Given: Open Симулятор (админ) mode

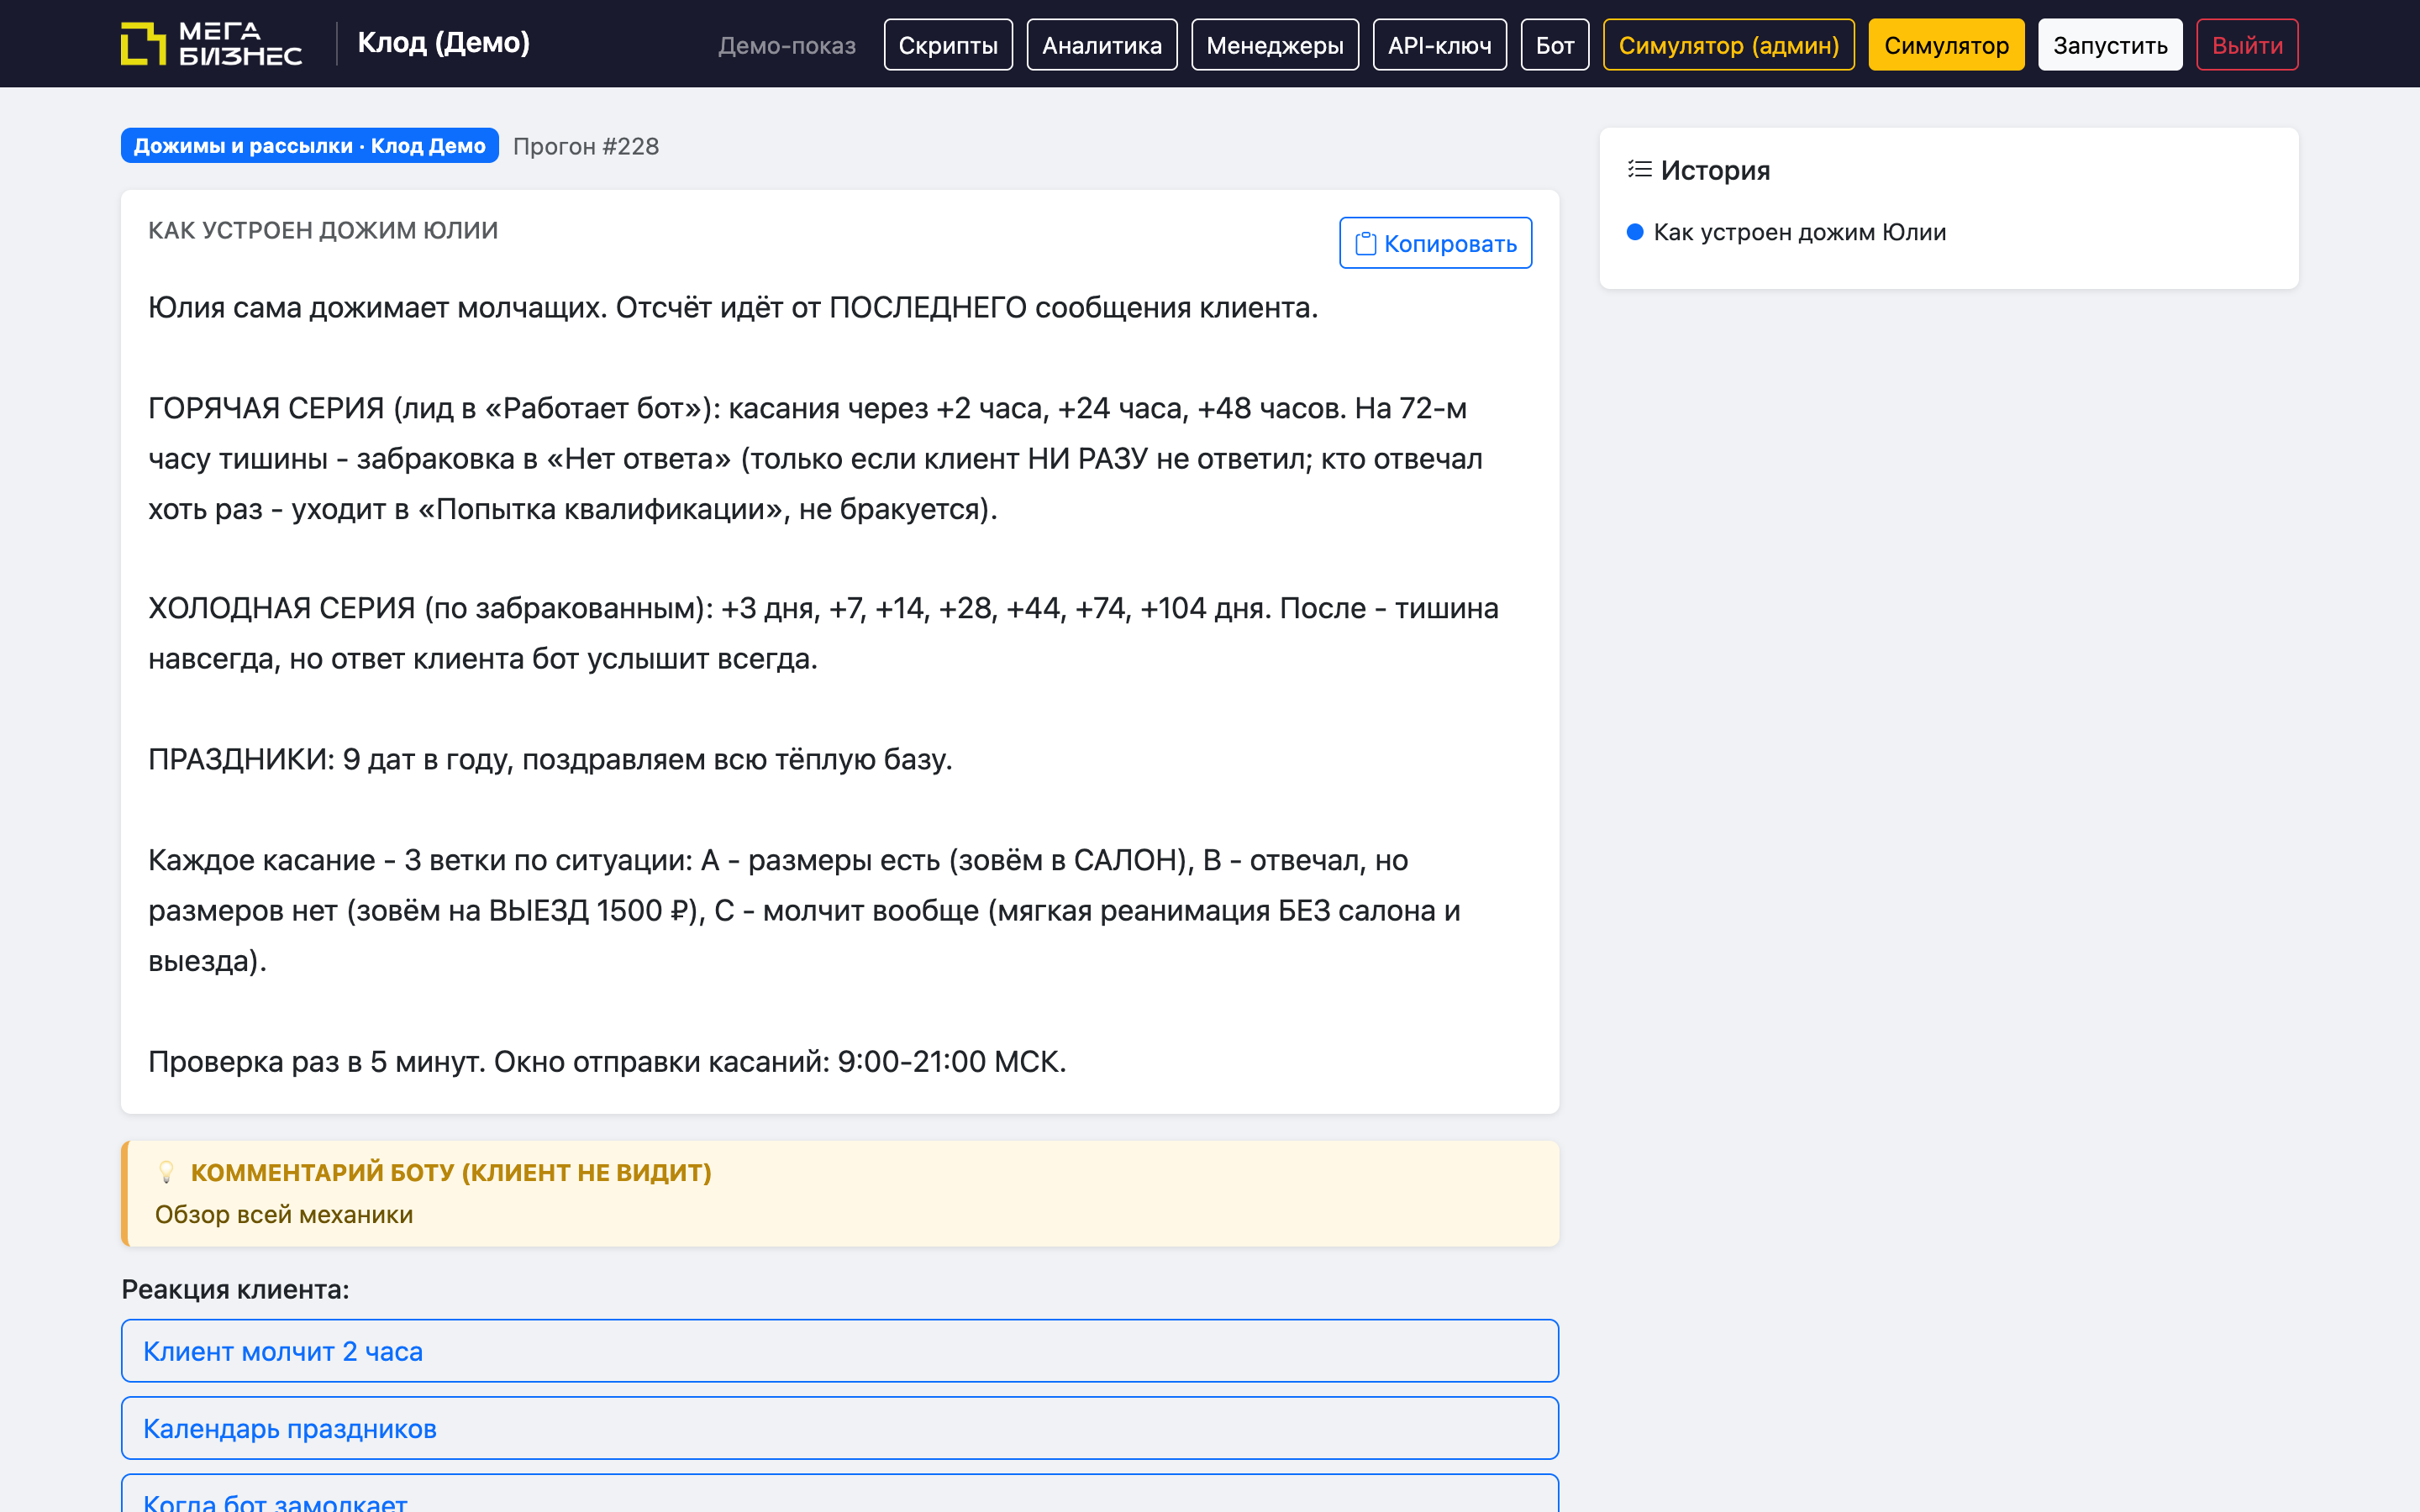Looking at the screenshot, I should point(1728,45).
